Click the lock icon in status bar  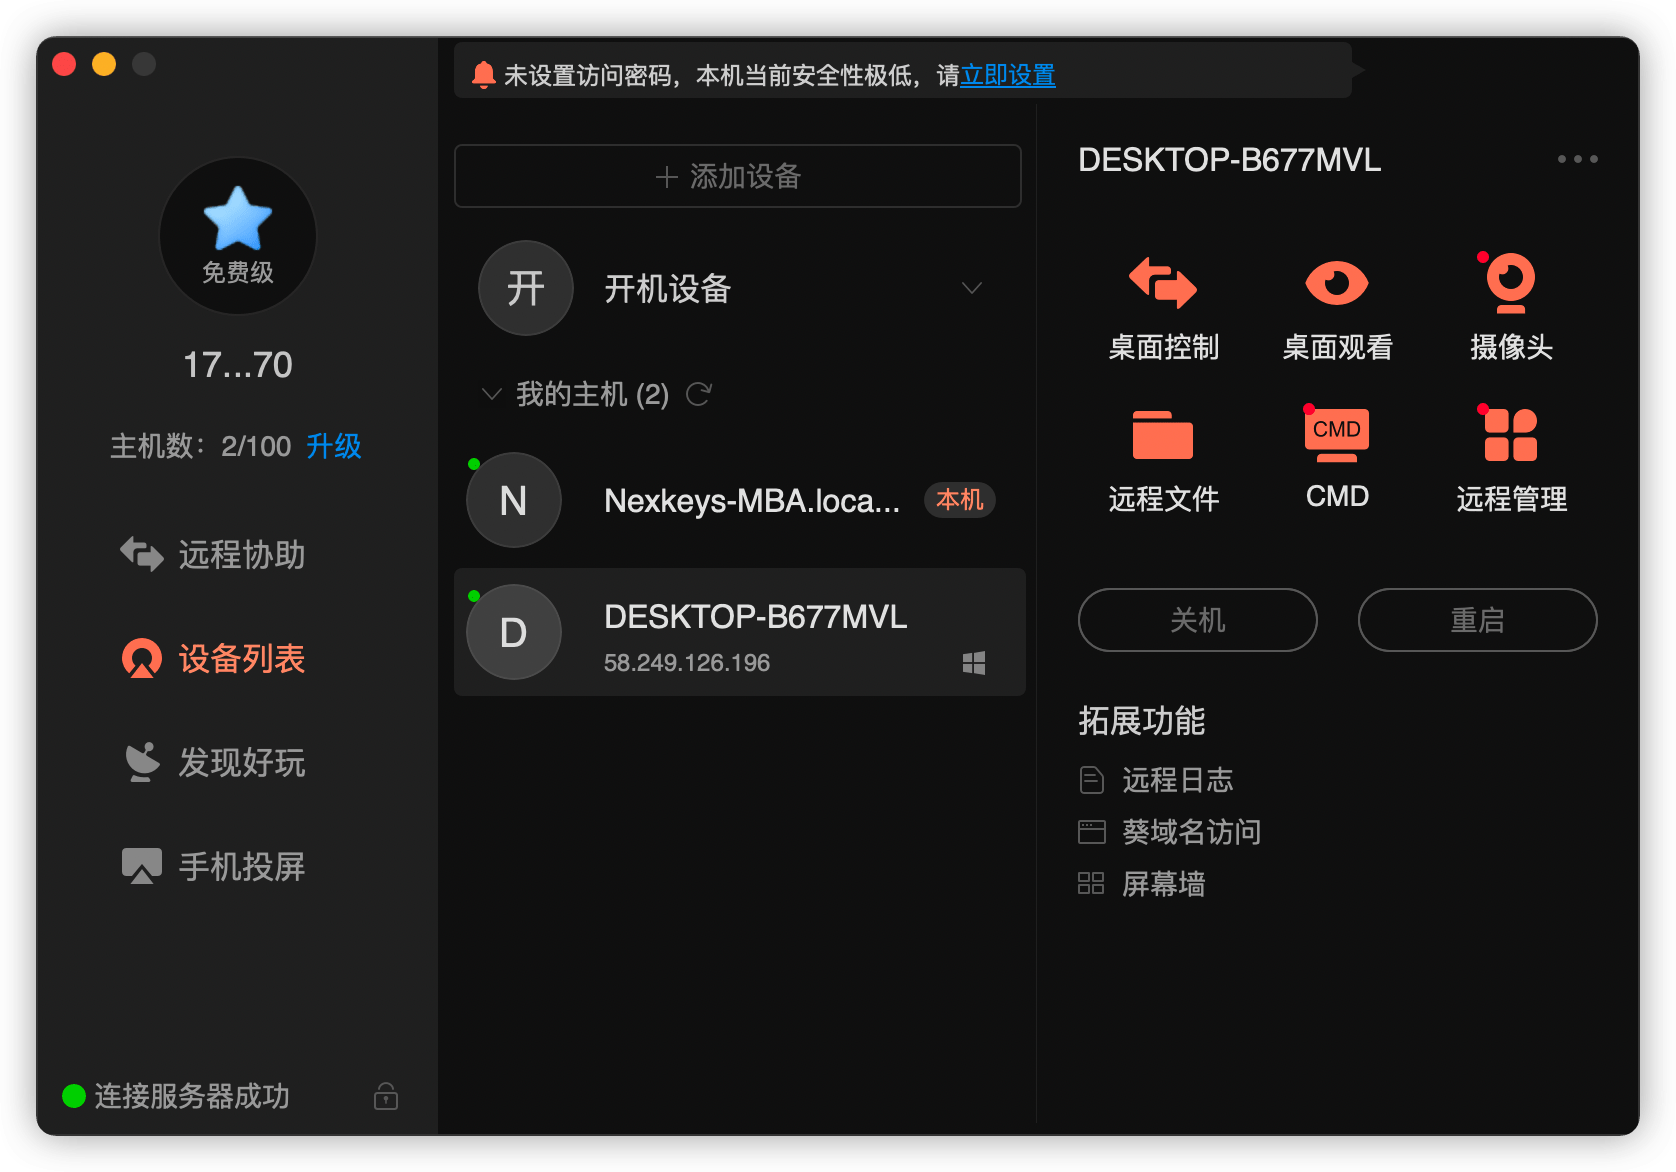point(386,1096)
